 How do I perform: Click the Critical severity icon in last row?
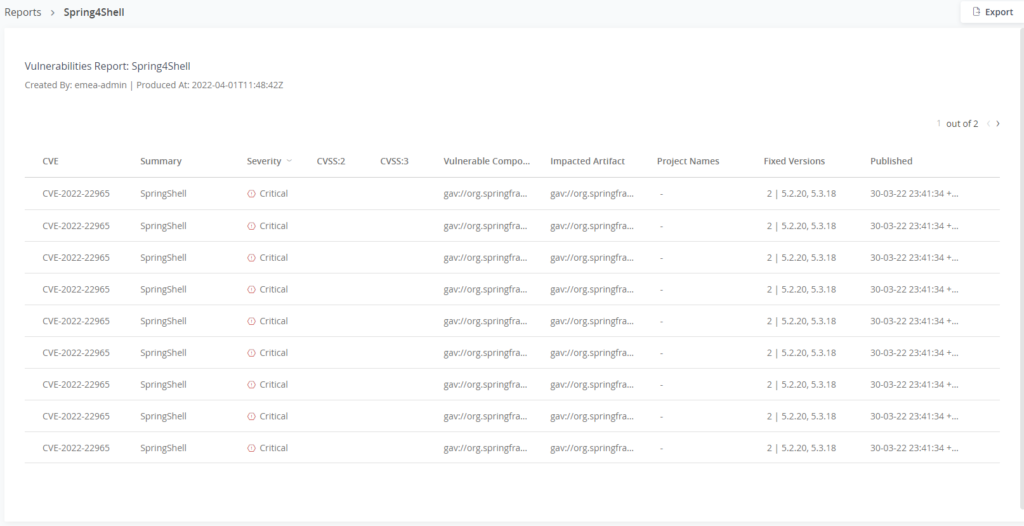pyautogui.click(x=251, y=448)
